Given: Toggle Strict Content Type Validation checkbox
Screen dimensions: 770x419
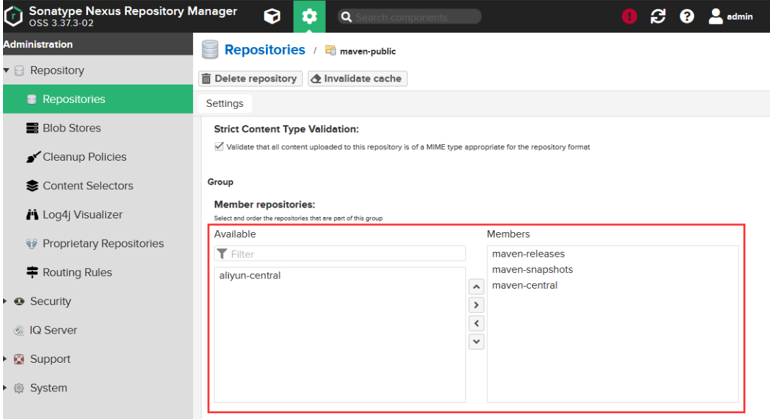Looking at the screenshot, I should point(219,146).
